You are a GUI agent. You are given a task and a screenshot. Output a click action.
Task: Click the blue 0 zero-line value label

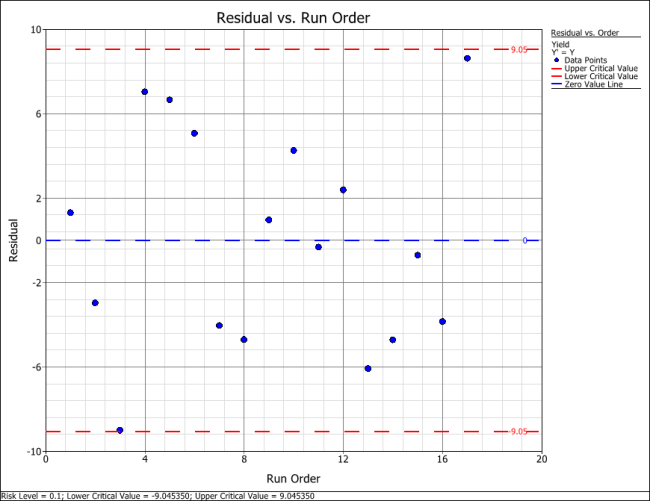524,240
